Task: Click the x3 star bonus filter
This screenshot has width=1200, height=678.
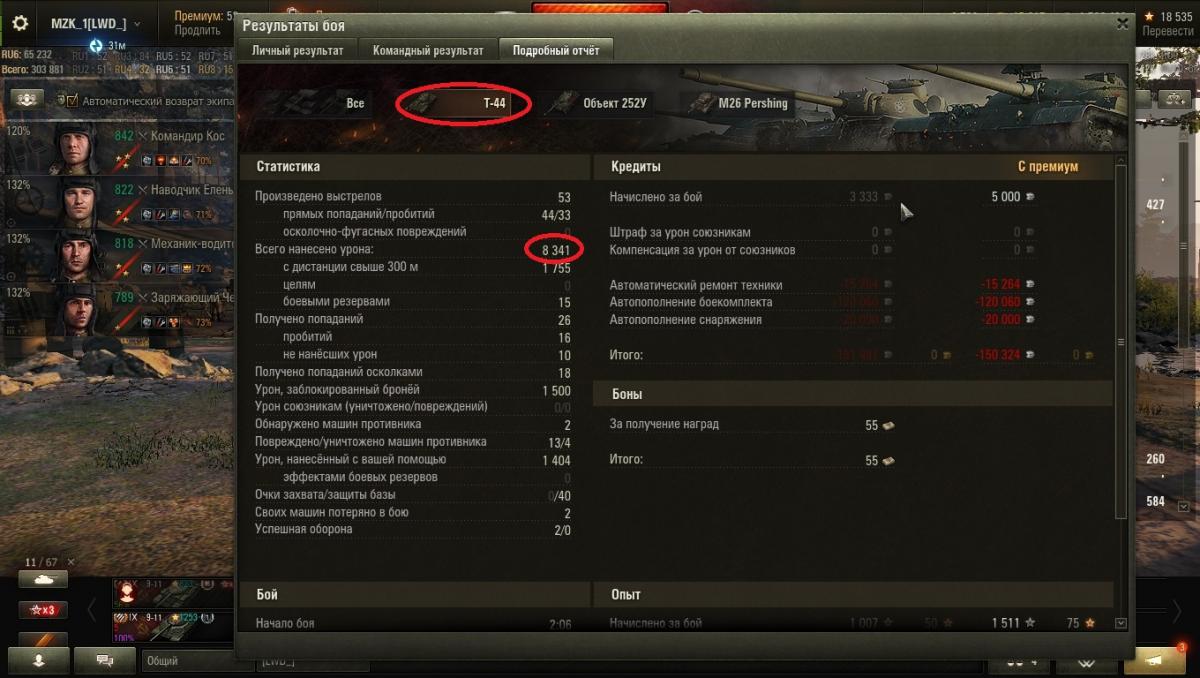Action: click(x=43, y=610)
